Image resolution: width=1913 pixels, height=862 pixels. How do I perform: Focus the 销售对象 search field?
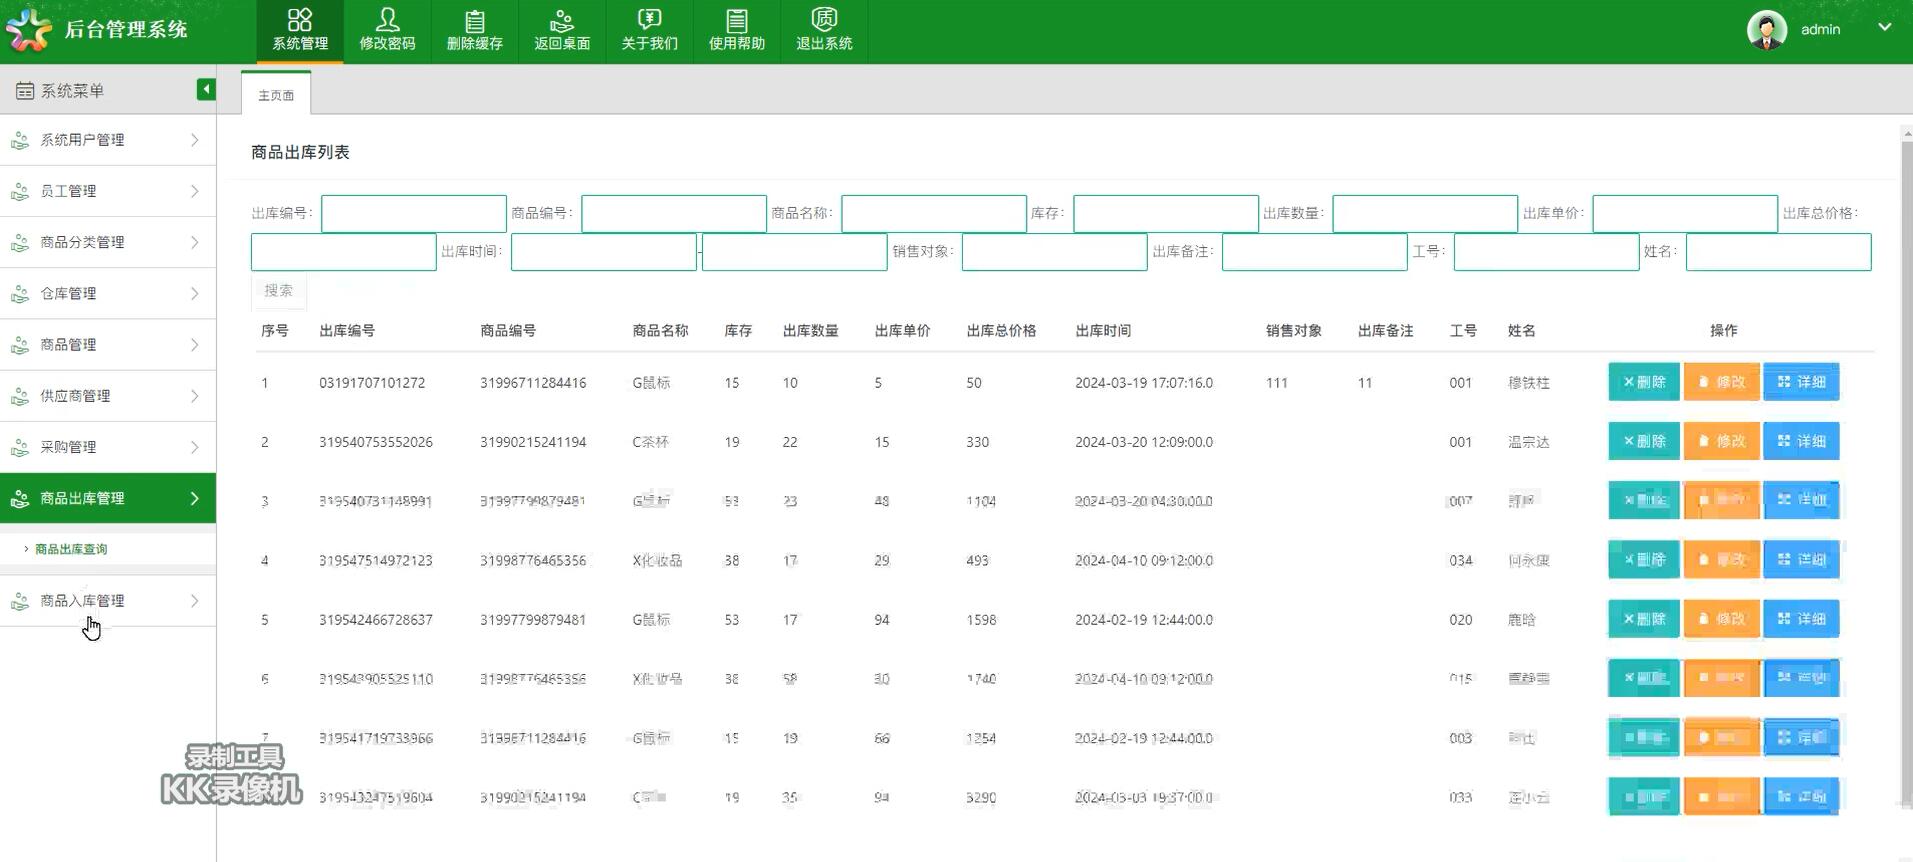point(1055,252)
